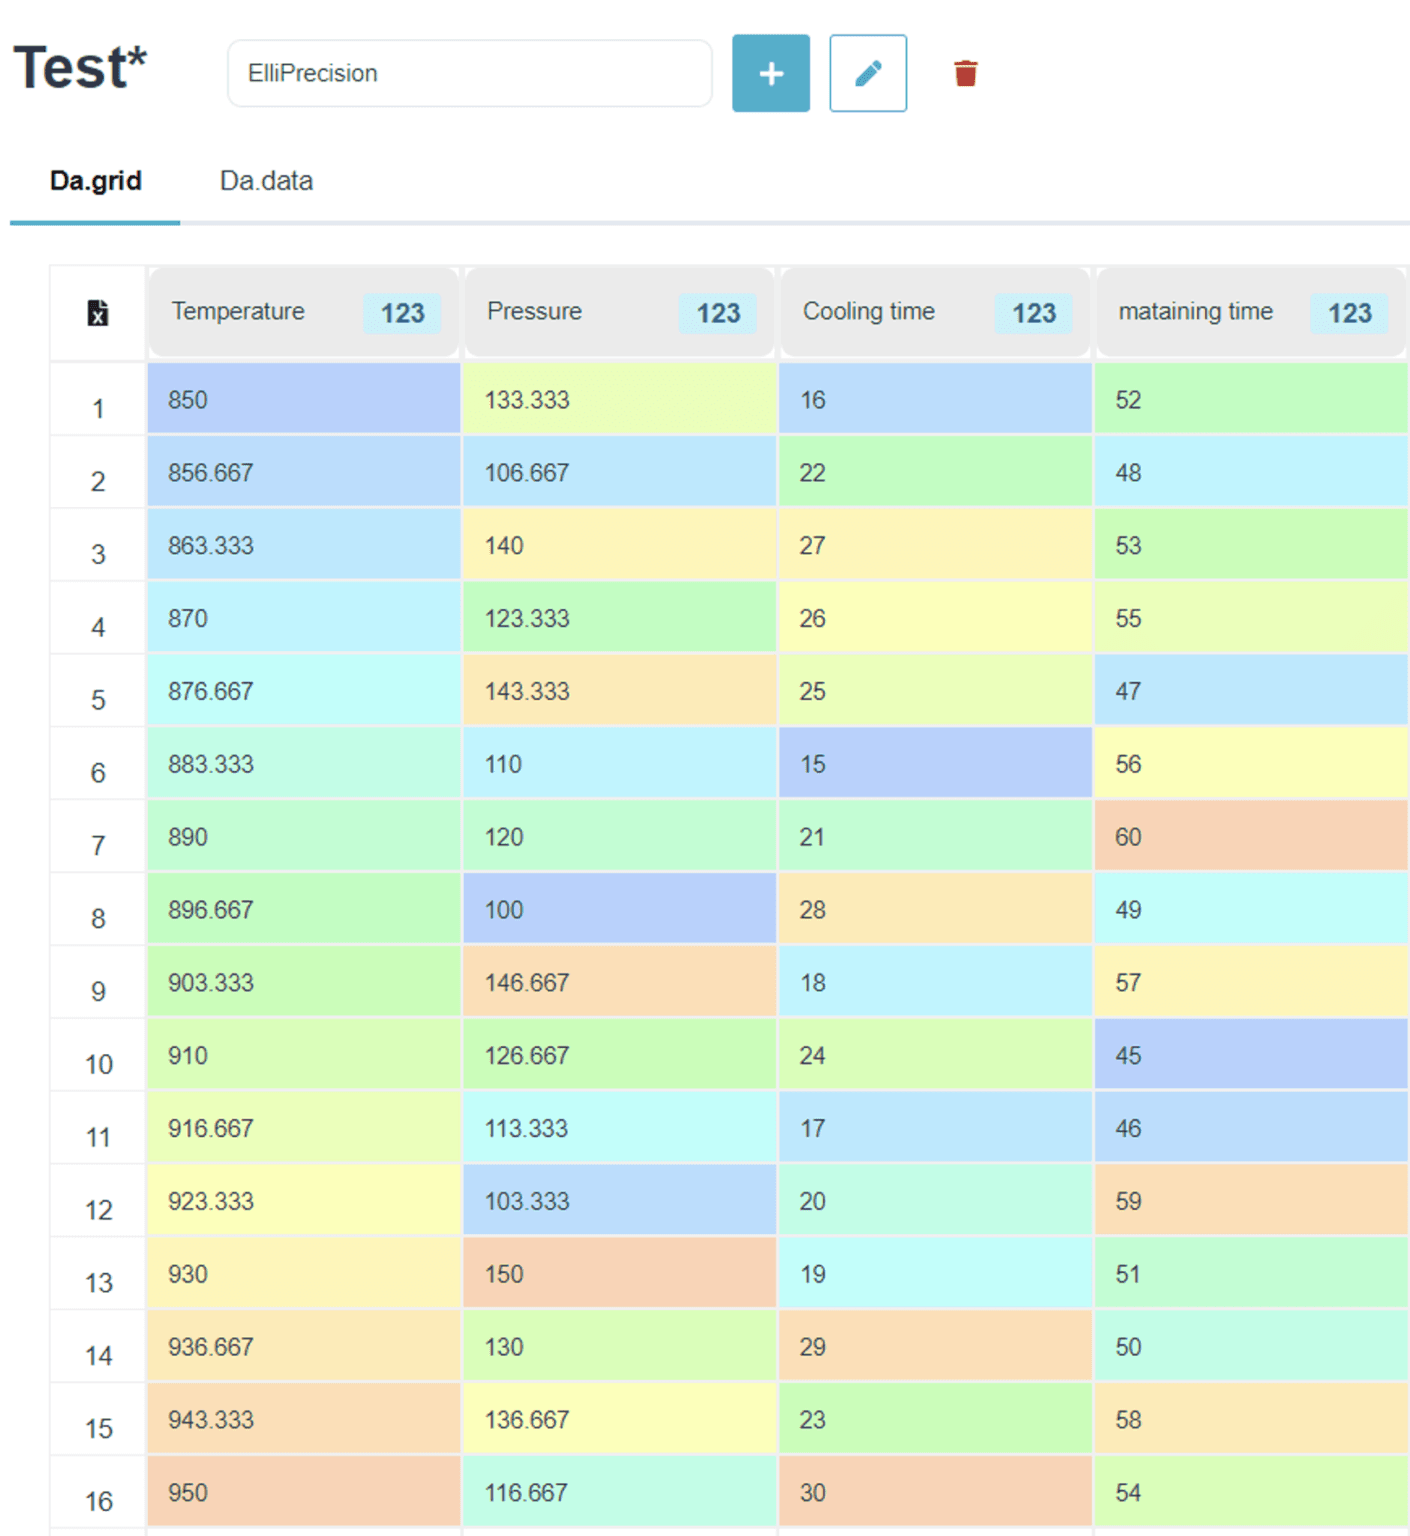1410x1536 pixels.
Task: Click the Cooling time column header
Action: (x=868, y=312)
